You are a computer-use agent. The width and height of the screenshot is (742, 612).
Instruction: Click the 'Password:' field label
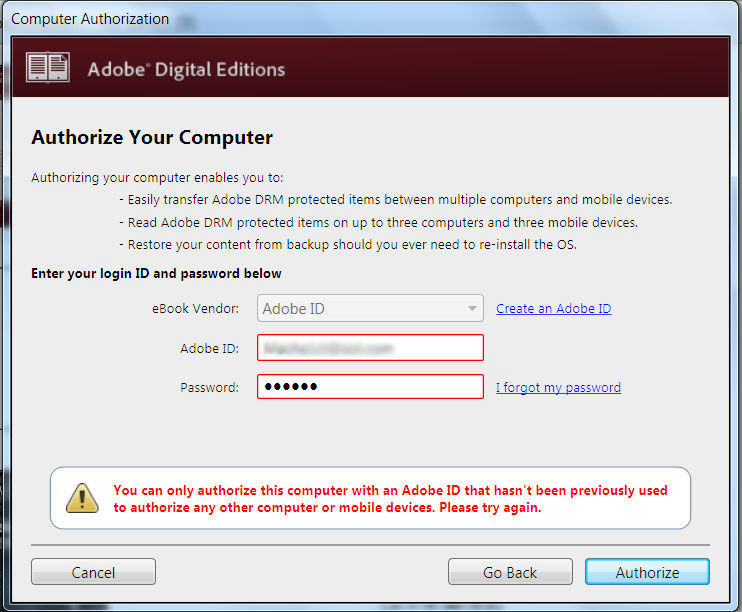pyautogui.click(x=210, y=387)
